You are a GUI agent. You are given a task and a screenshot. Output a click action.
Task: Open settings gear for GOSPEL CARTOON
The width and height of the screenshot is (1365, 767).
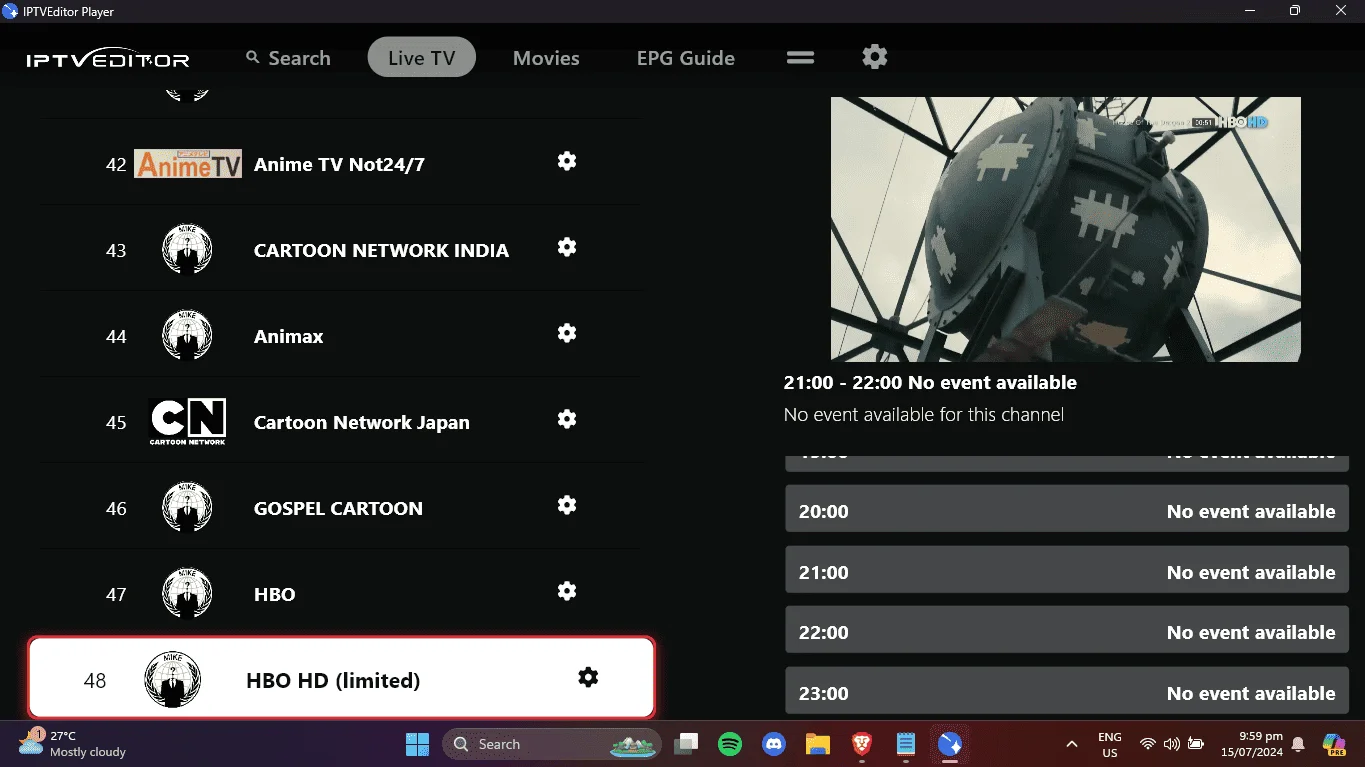pyautogui.click(x=567, y=505)
